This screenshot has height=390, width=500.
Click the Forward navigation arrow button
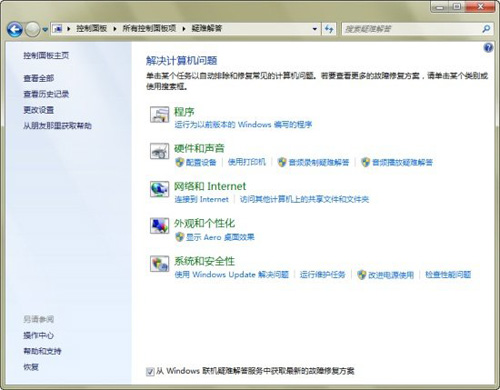coord(33,29)
